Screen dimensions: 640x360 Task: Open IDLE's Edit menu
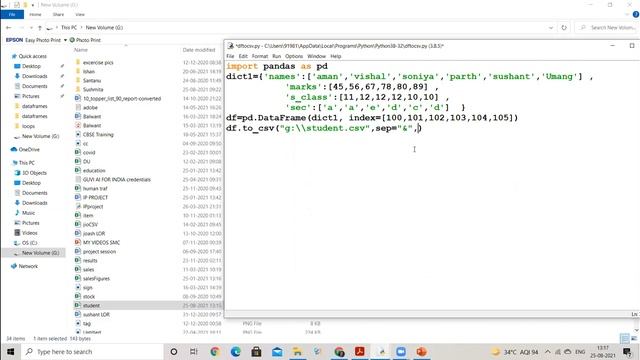click(x=243, y=56)
